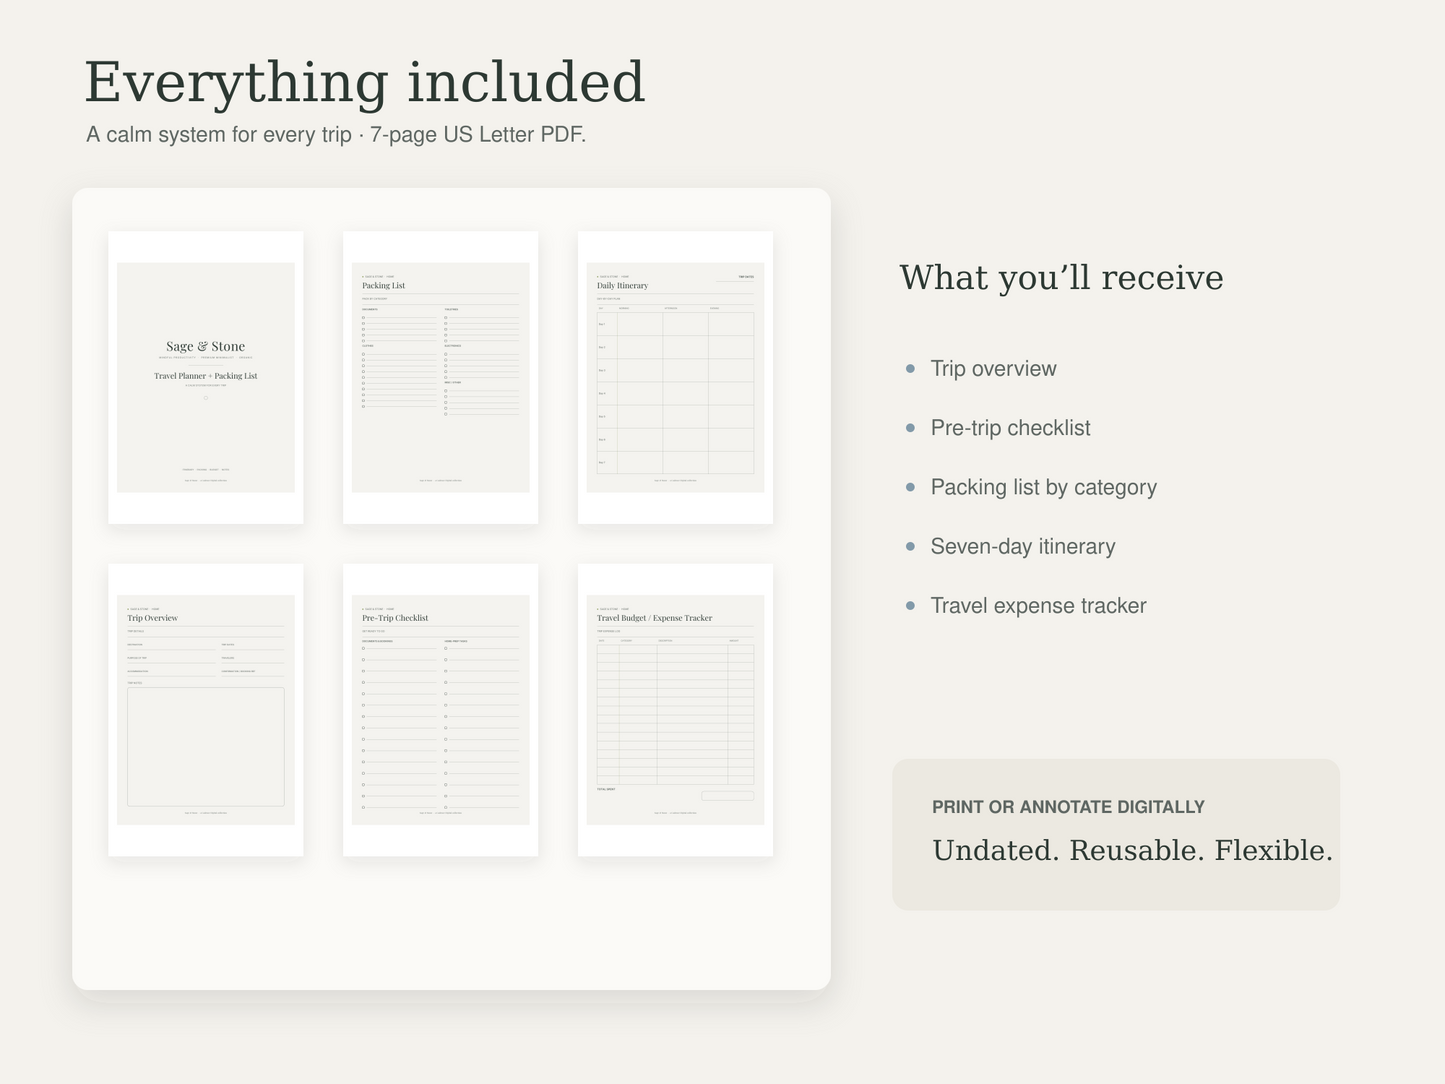Click the bullet dot beside Travel expense tracker

tap(910, 606)
